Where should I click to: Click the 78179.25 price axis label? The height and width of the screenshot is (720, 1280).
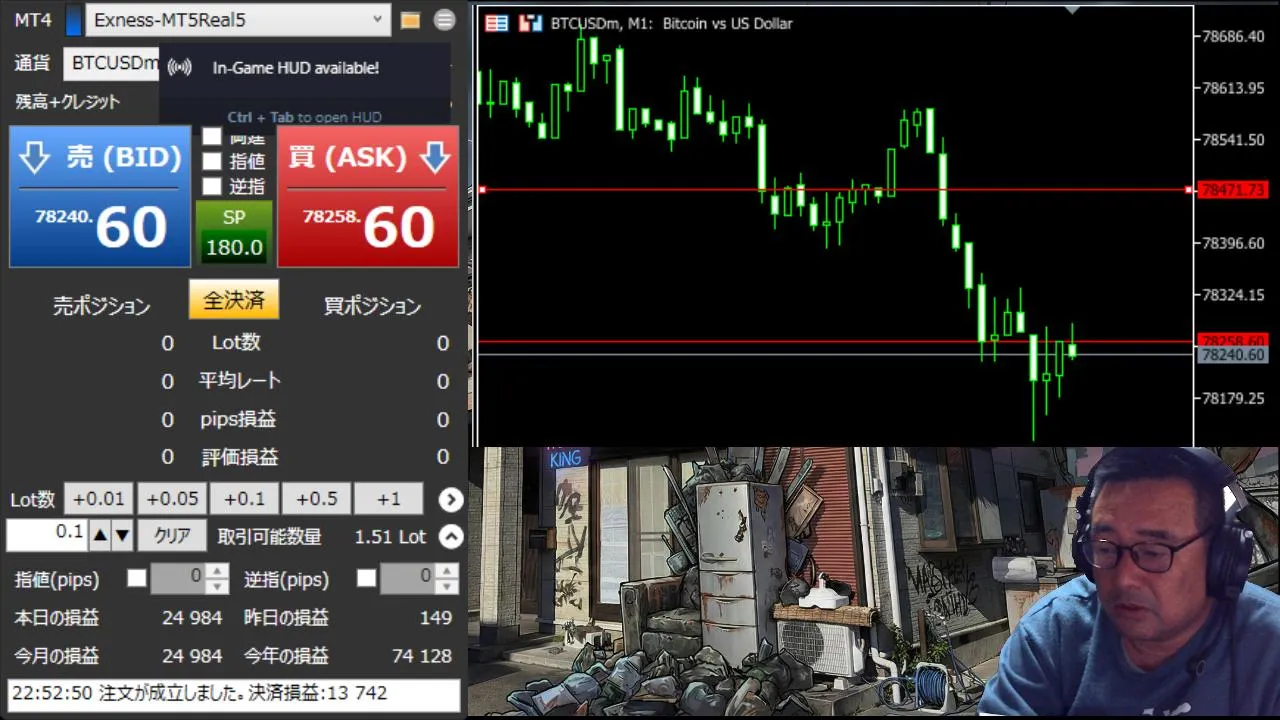click(1232, 398)
